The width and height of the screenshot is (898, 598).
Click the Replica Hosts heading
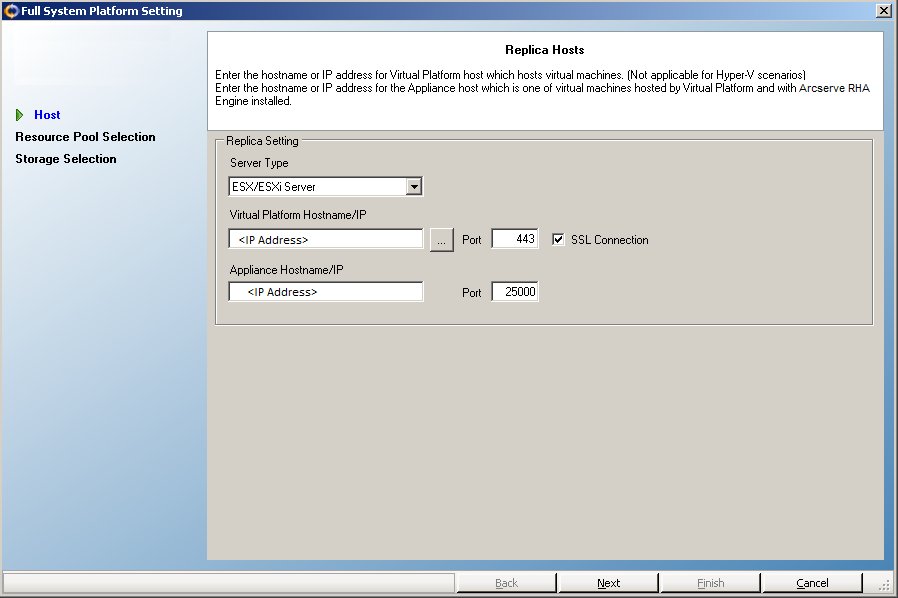click(545, 50)
